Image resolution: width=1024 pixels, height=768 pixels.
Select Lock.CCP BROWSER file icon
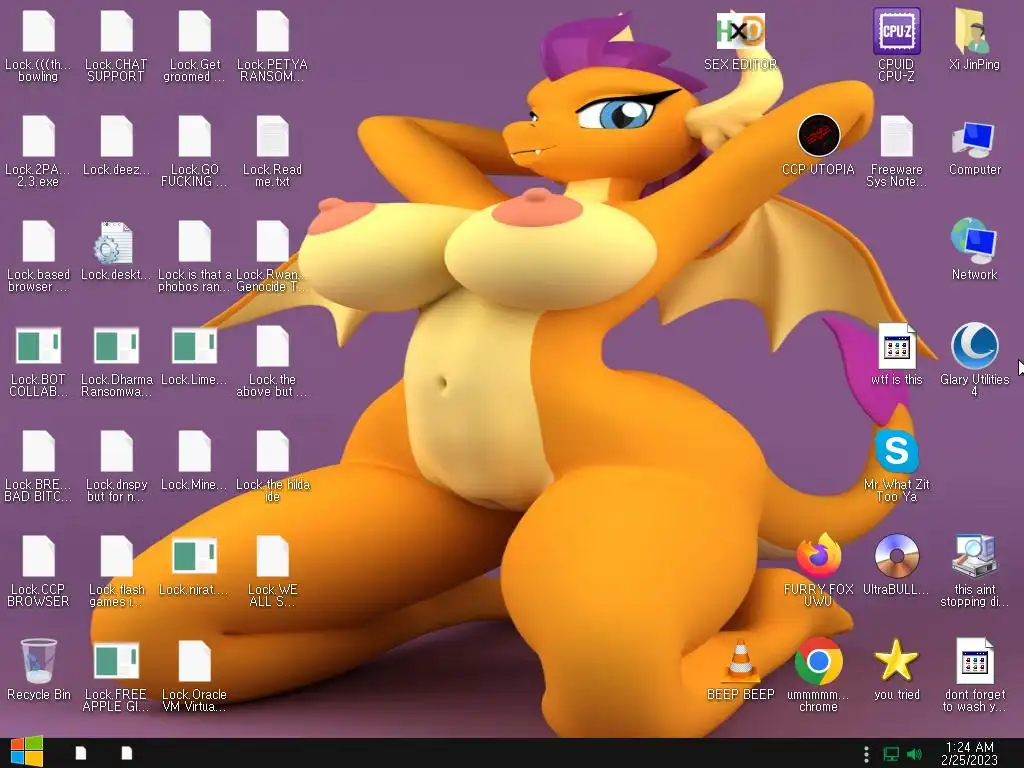tap(39, 556)
